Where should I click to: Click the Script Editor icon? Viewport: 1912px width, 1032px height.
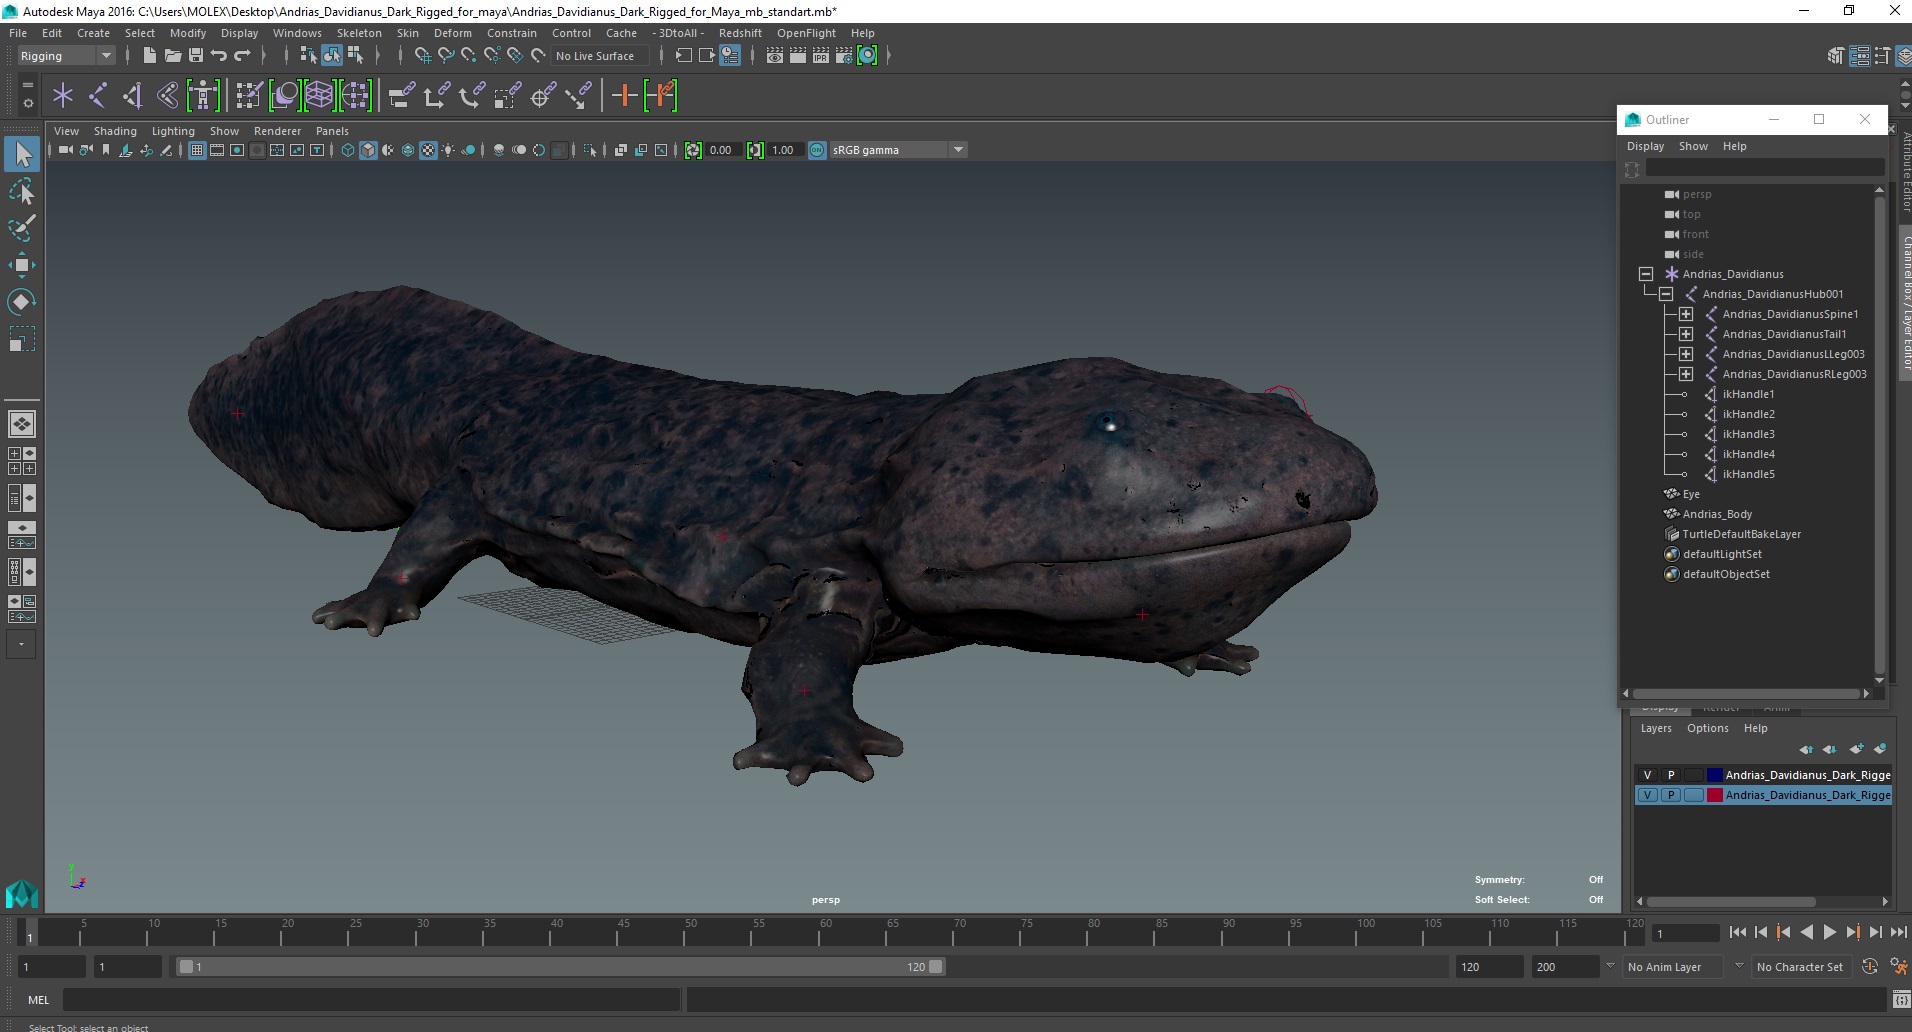click(x=1901, y=1000)
